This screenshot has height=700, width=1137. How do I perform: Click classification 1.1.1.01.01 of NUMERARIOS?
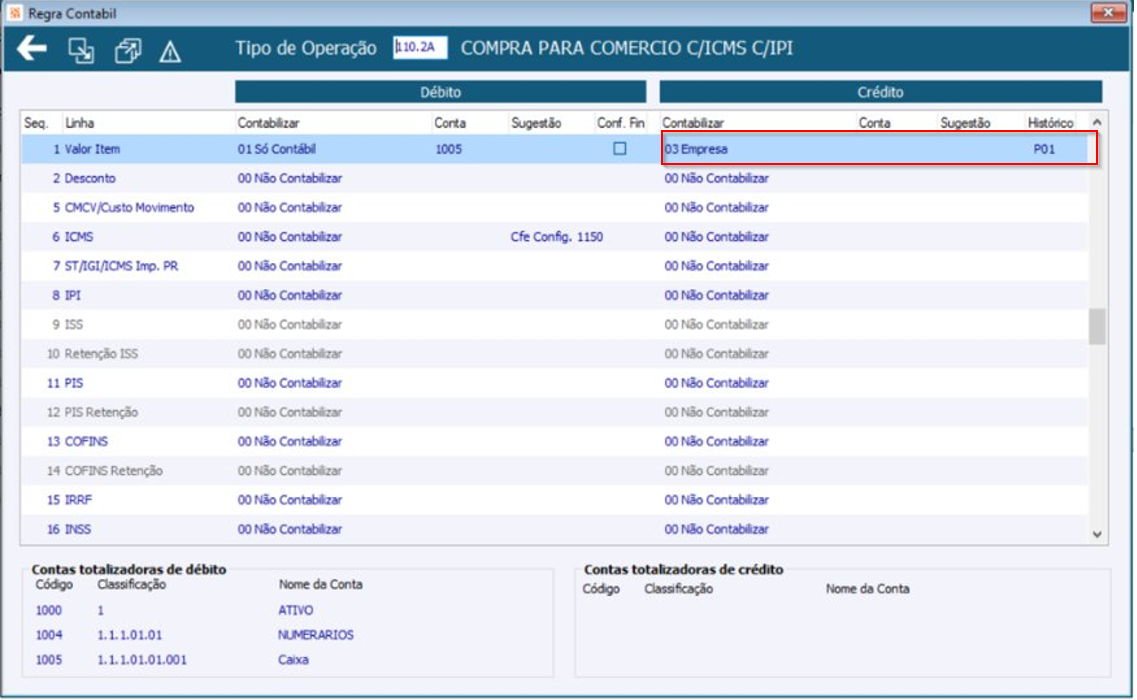click(129, 635)
